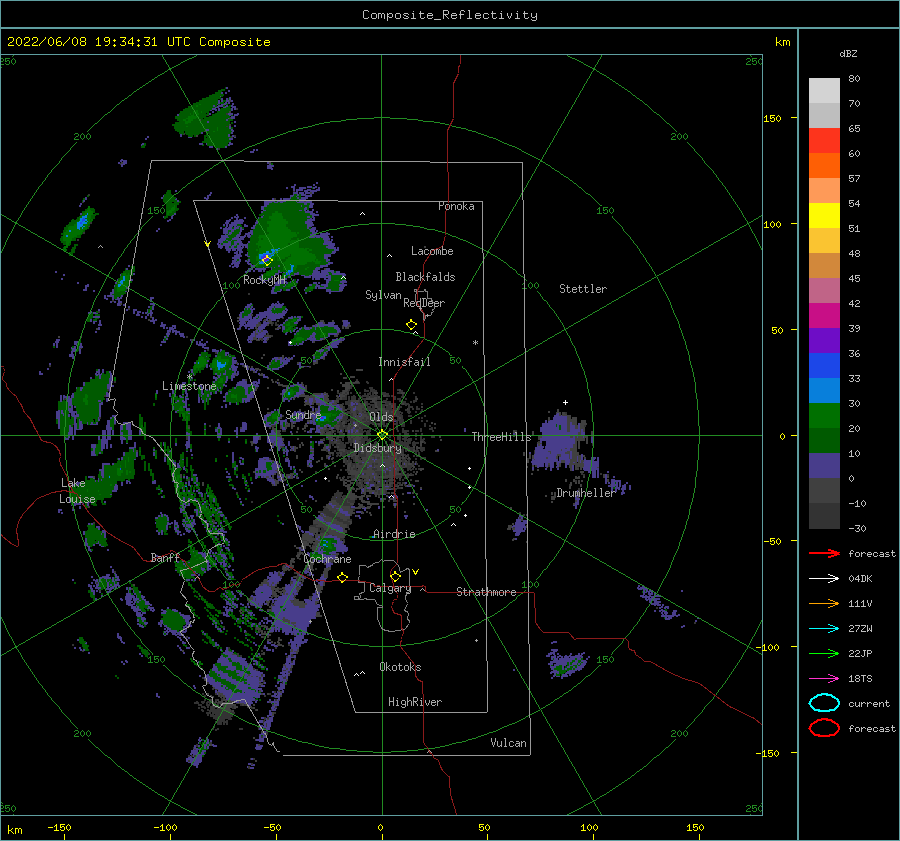Click the blue 36-33 dBZ color band
This screenshot has width=900, height=841.
824,365
